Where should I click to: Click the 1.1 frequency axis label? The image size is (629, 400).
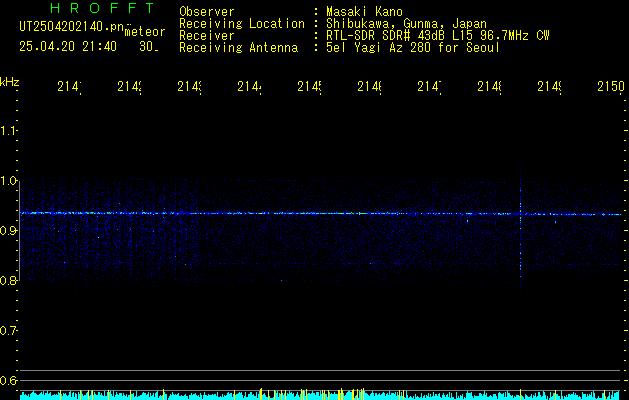coord(8,130)
